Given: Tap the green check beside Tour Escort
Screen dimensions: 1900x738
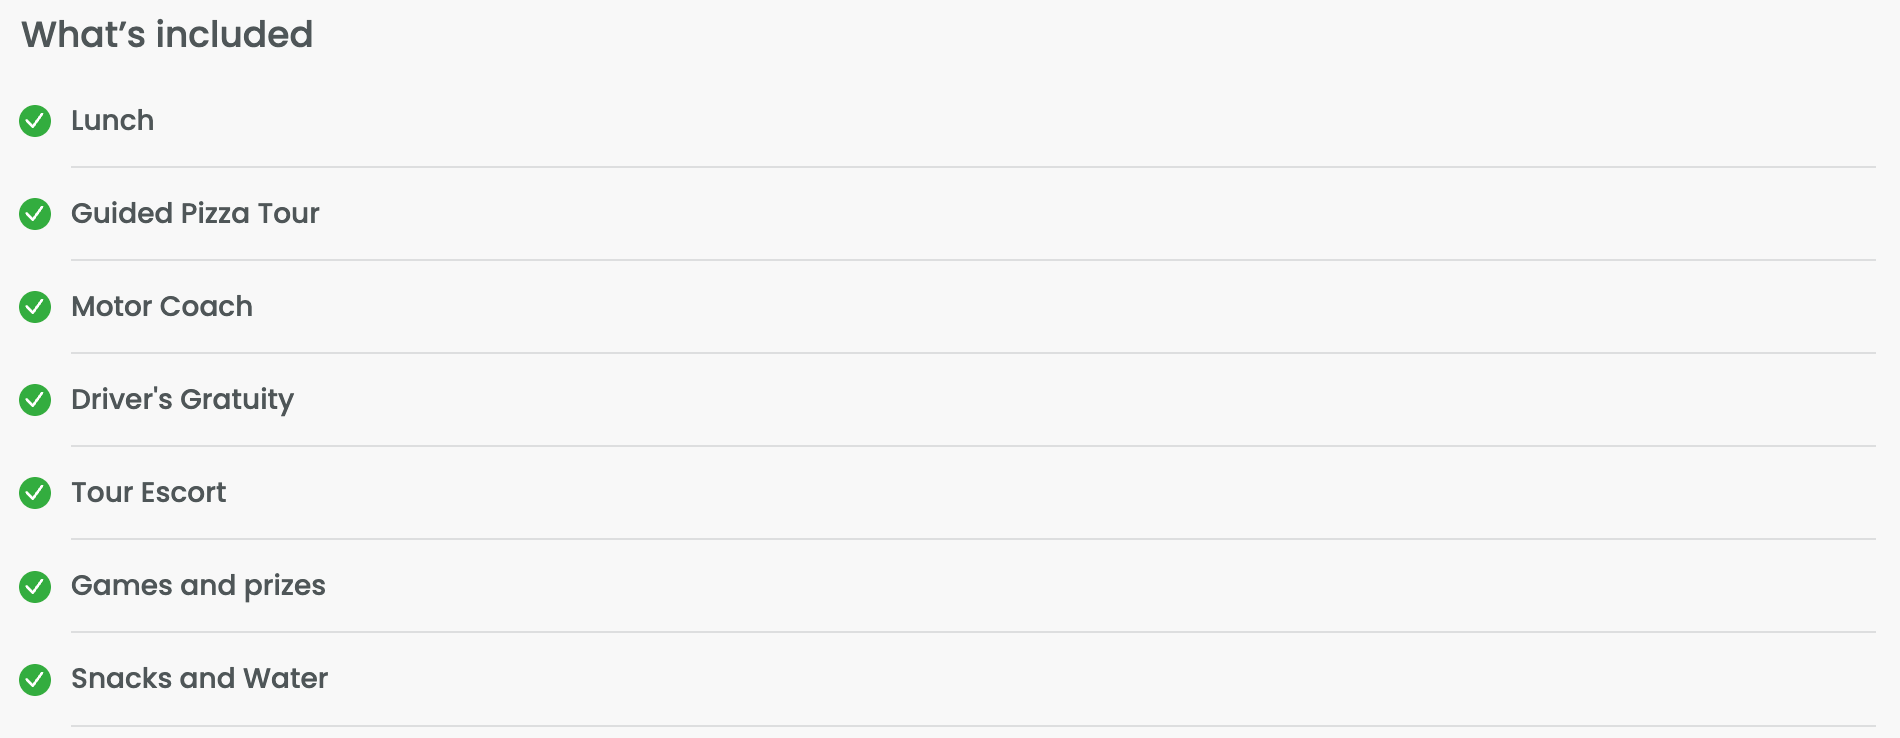Looking at the screenshot, I should click(35, 493).
